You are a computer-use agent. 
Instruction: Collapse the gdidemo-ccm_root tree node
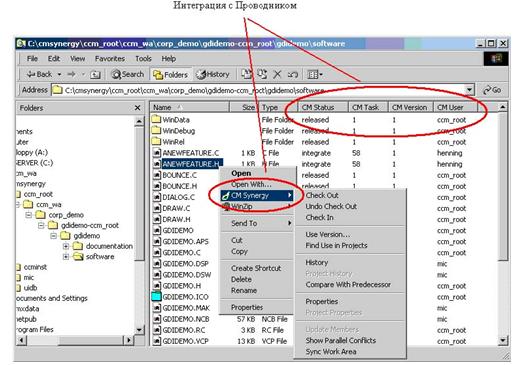41,225
